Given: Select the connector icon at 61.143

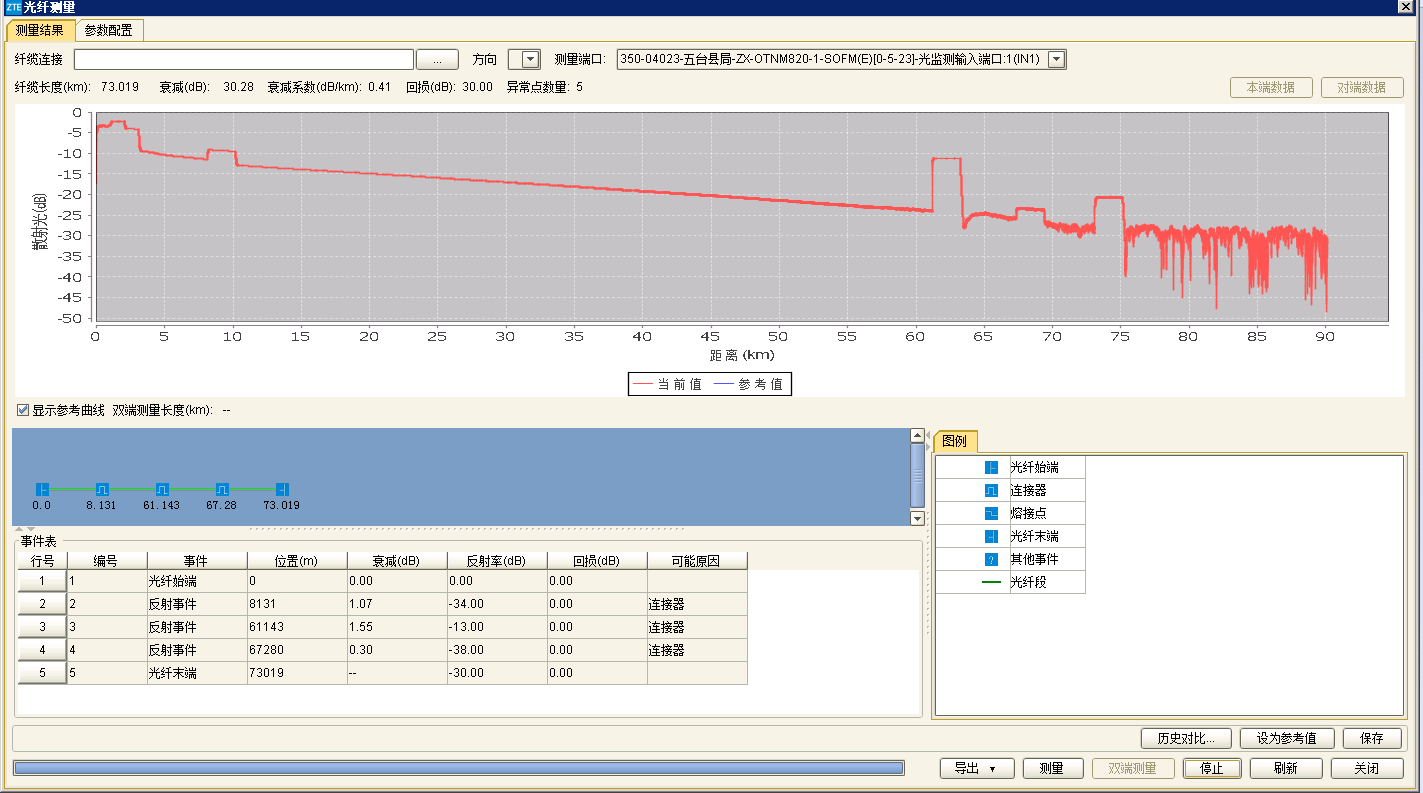Looking at the screenshot, I should pos(162,489).
